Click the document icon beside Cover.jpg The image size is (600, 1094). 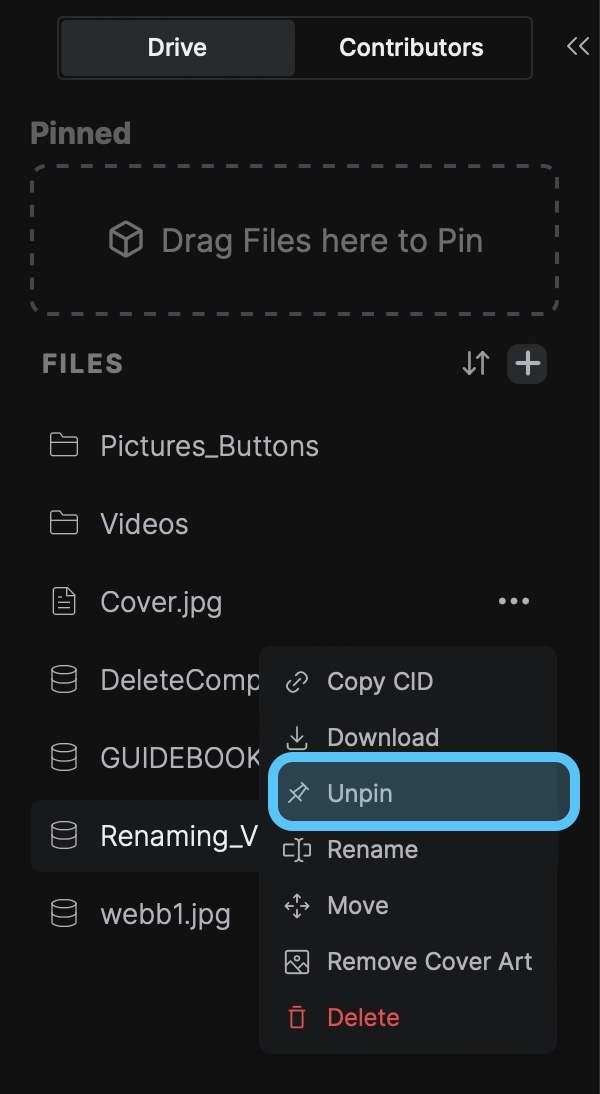coord(64,601)
